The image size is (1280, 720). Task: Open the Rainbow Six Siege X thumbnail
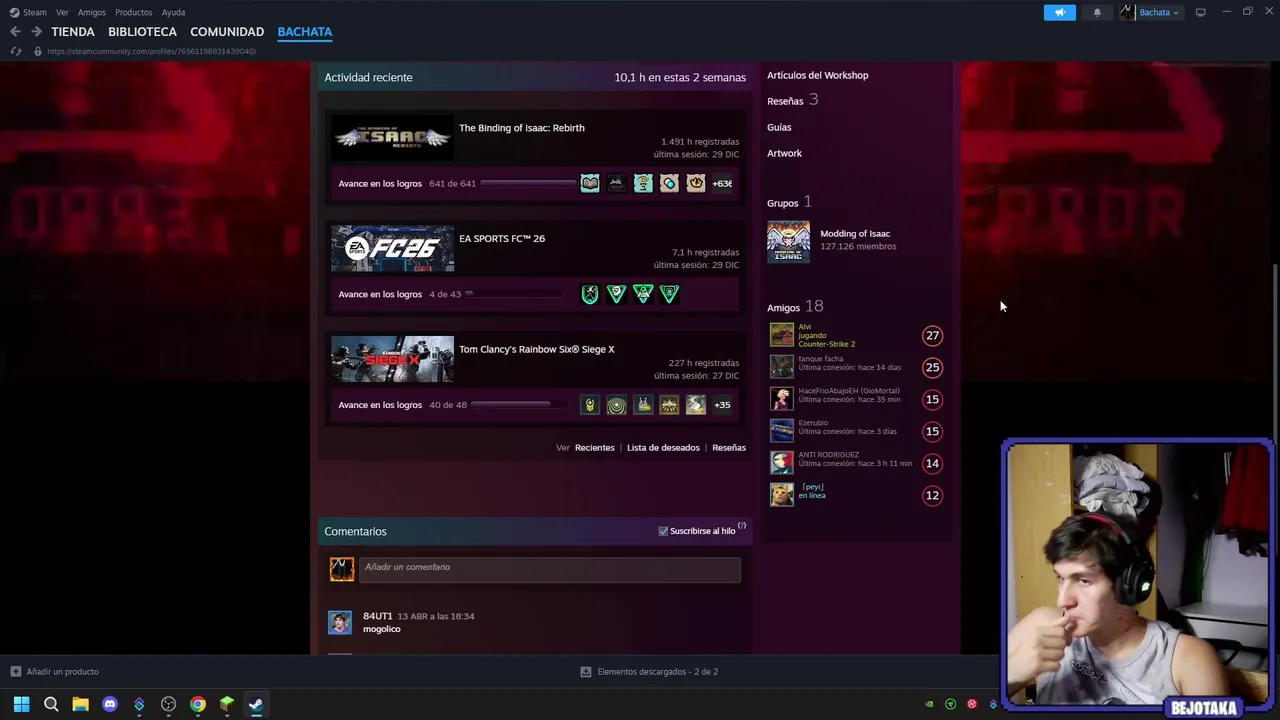tap(392, 359)
